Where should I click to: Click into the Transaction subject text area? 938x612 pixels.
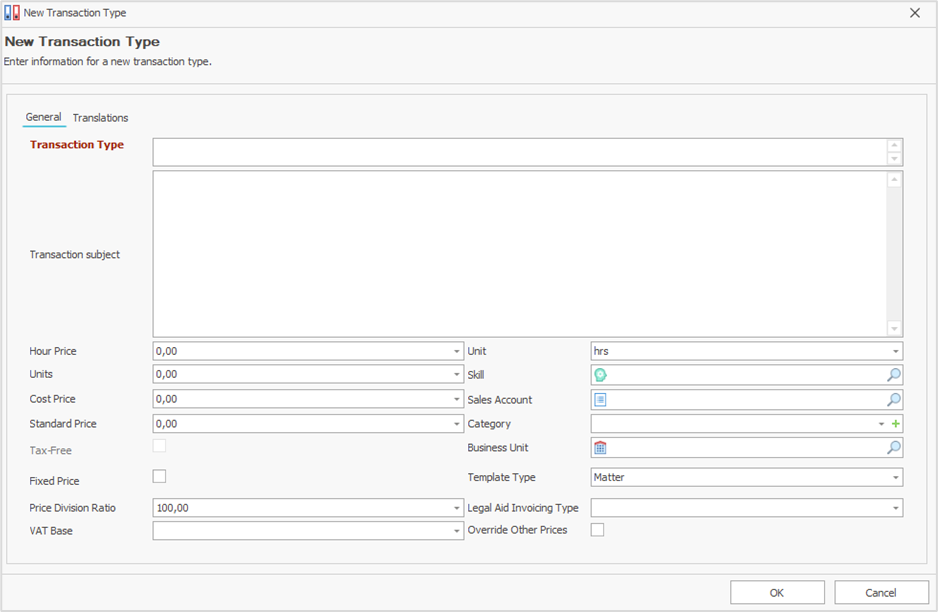(x=520, y=254)
